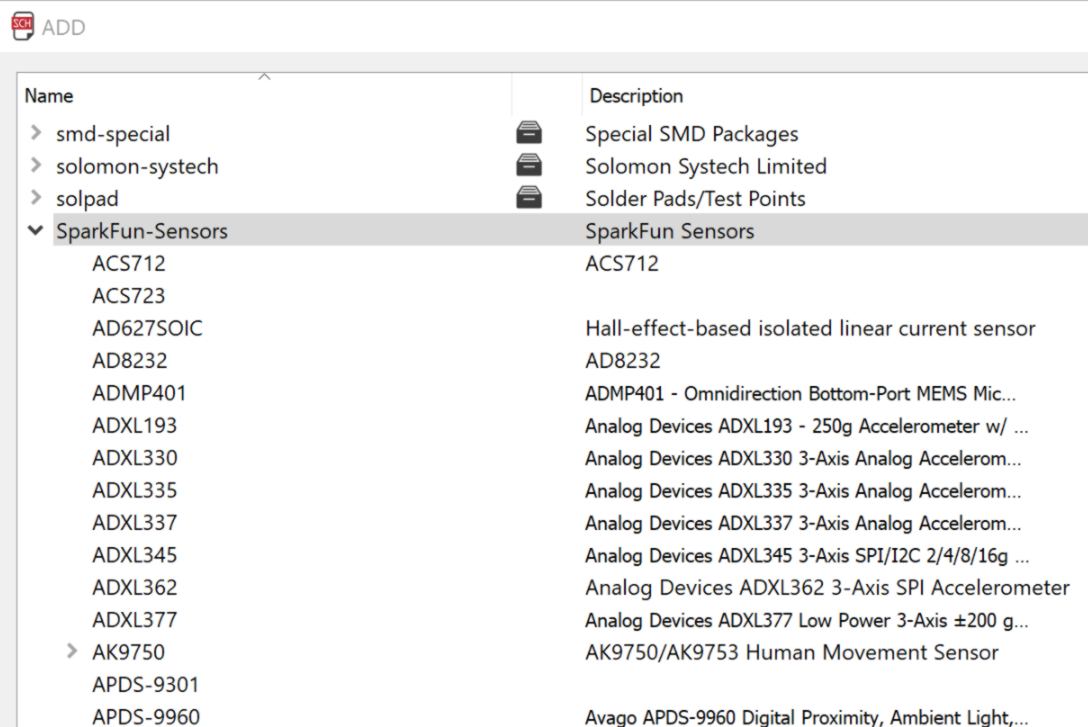The image size is (1088, 727).
Task: Expand the AK9750 device entry
Action: (x=72, y=652)
